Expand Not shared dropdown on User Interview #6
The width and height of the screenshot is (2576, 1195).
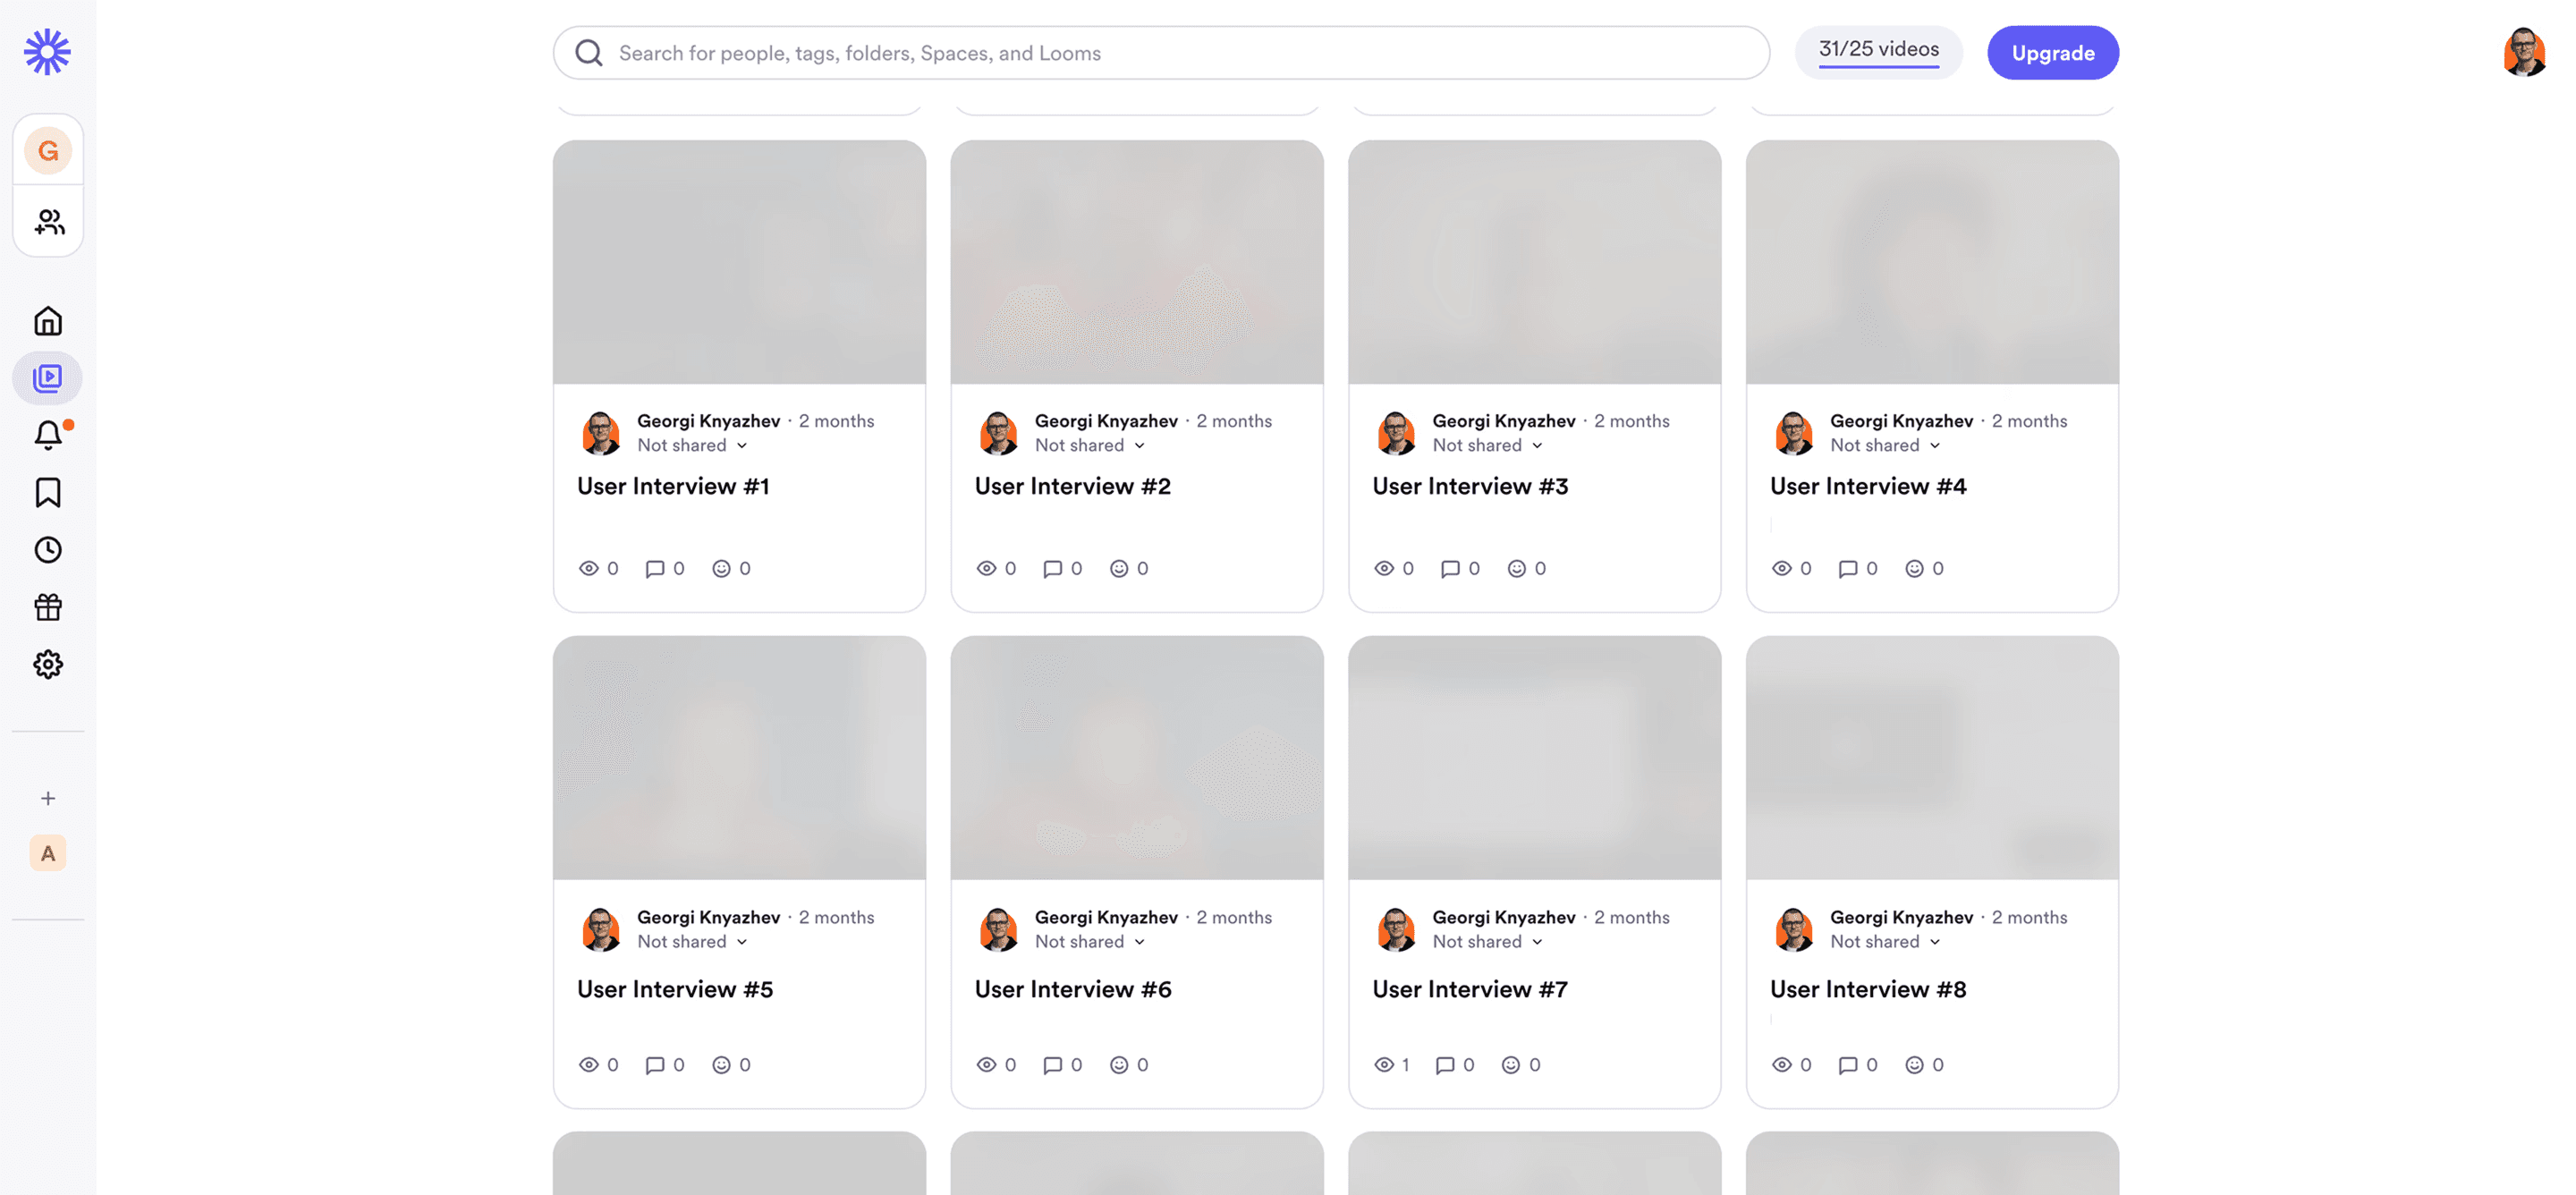coord(1091,942)
